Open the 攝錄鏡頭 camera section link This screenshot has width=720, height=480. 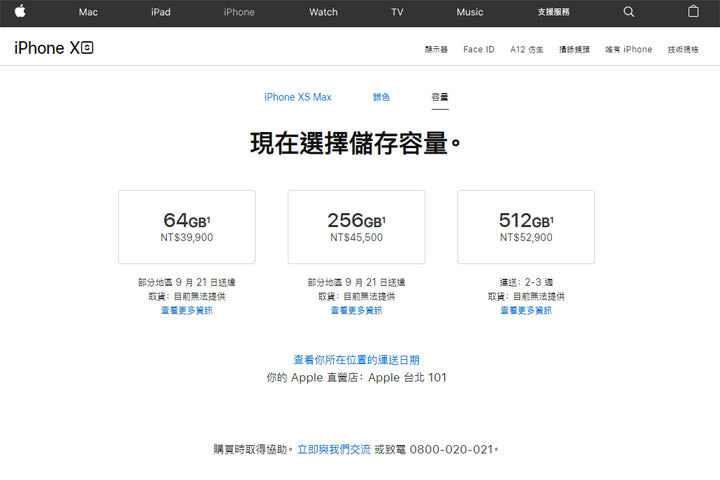click(x=574, y=50)
